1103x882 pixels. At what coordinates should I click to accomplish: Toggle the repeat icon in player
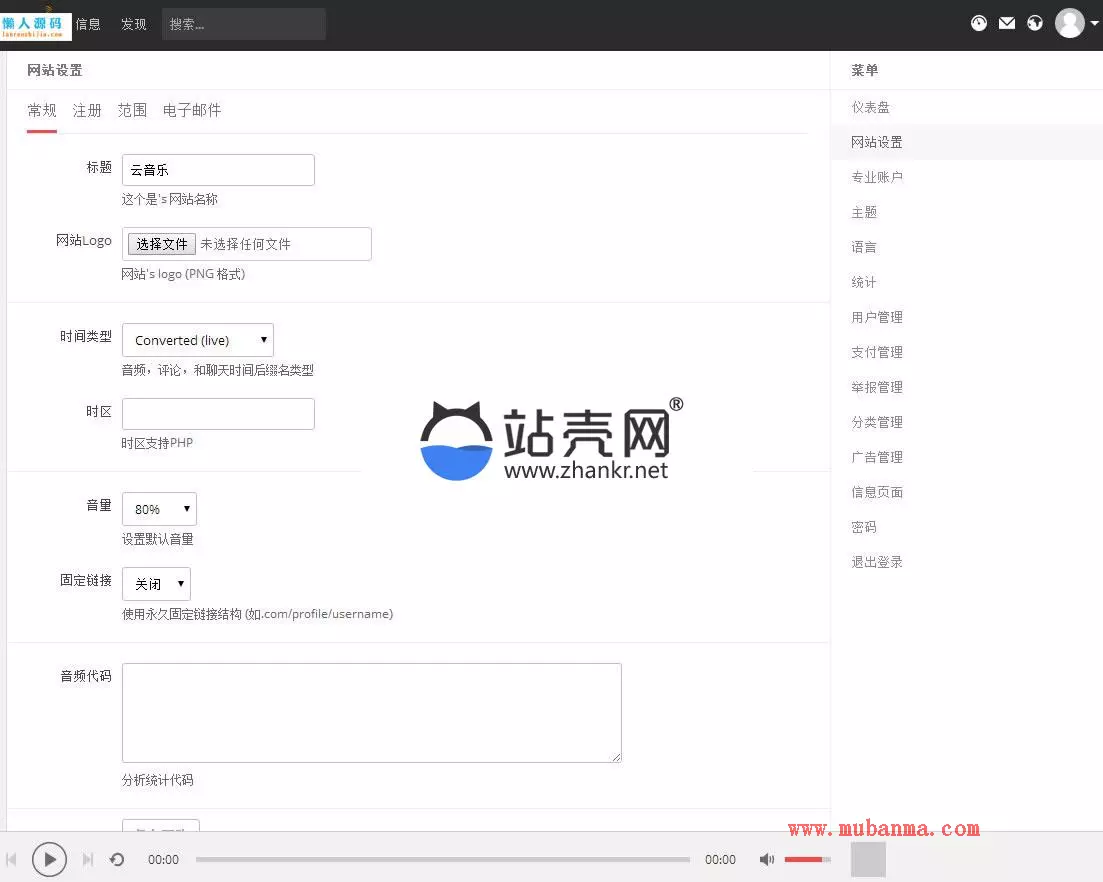(x=117, y=859)
